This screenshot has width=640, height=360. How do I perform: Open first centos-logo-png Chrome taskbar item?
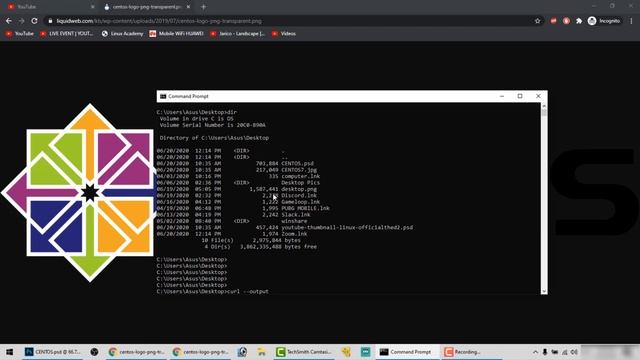136,352
